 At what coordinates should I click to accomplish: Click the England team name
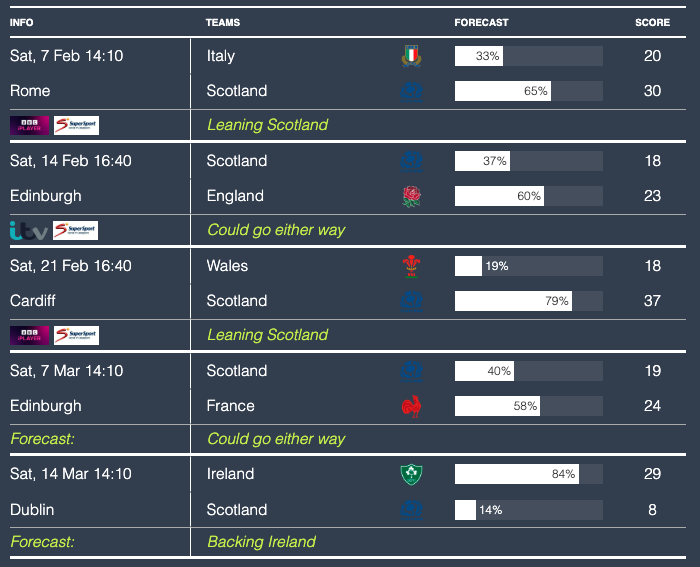point(235,196)
